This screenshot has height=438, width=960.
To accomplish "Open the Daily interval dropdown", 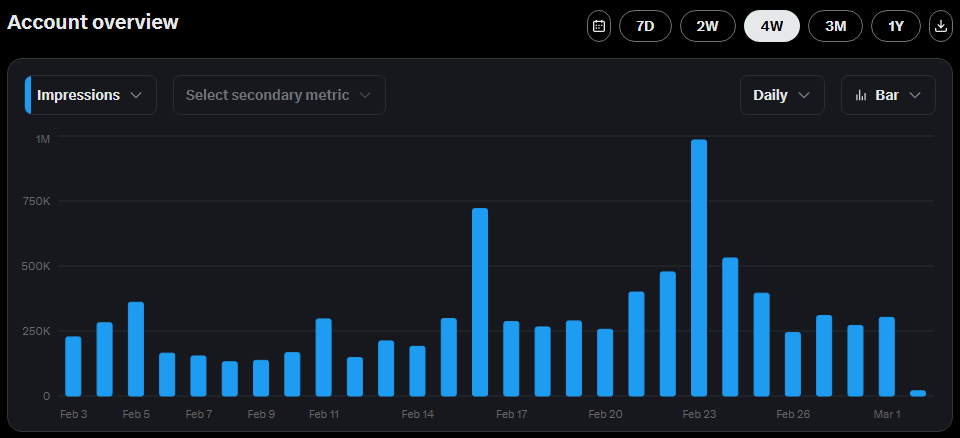I will 782,95.
